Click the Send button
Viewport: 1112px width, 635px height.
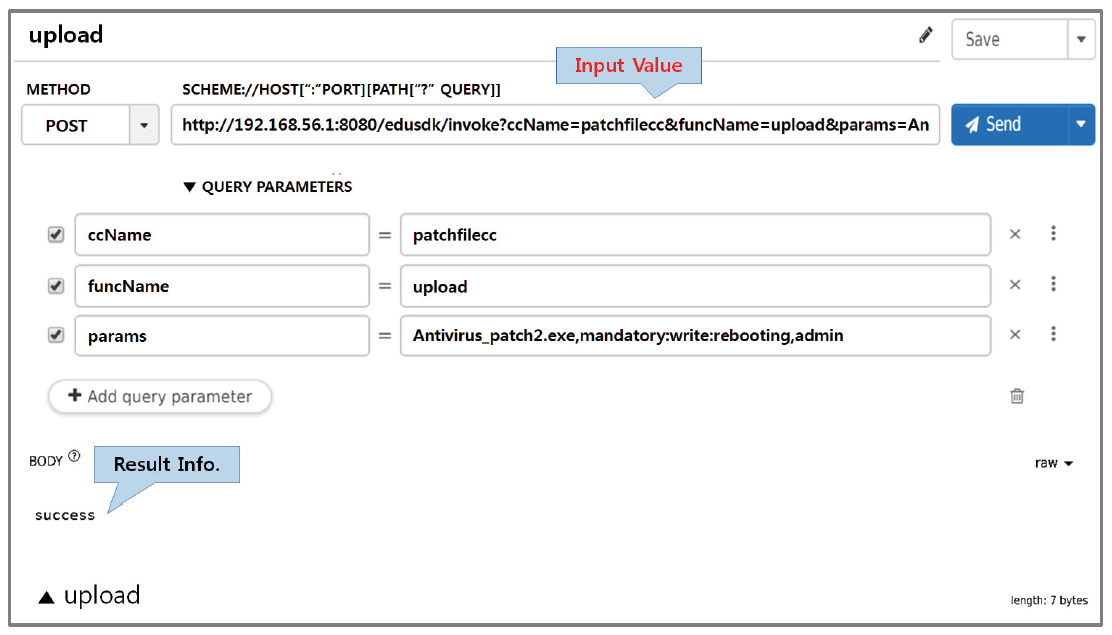pyautogui.click(x=1008, y=125)
